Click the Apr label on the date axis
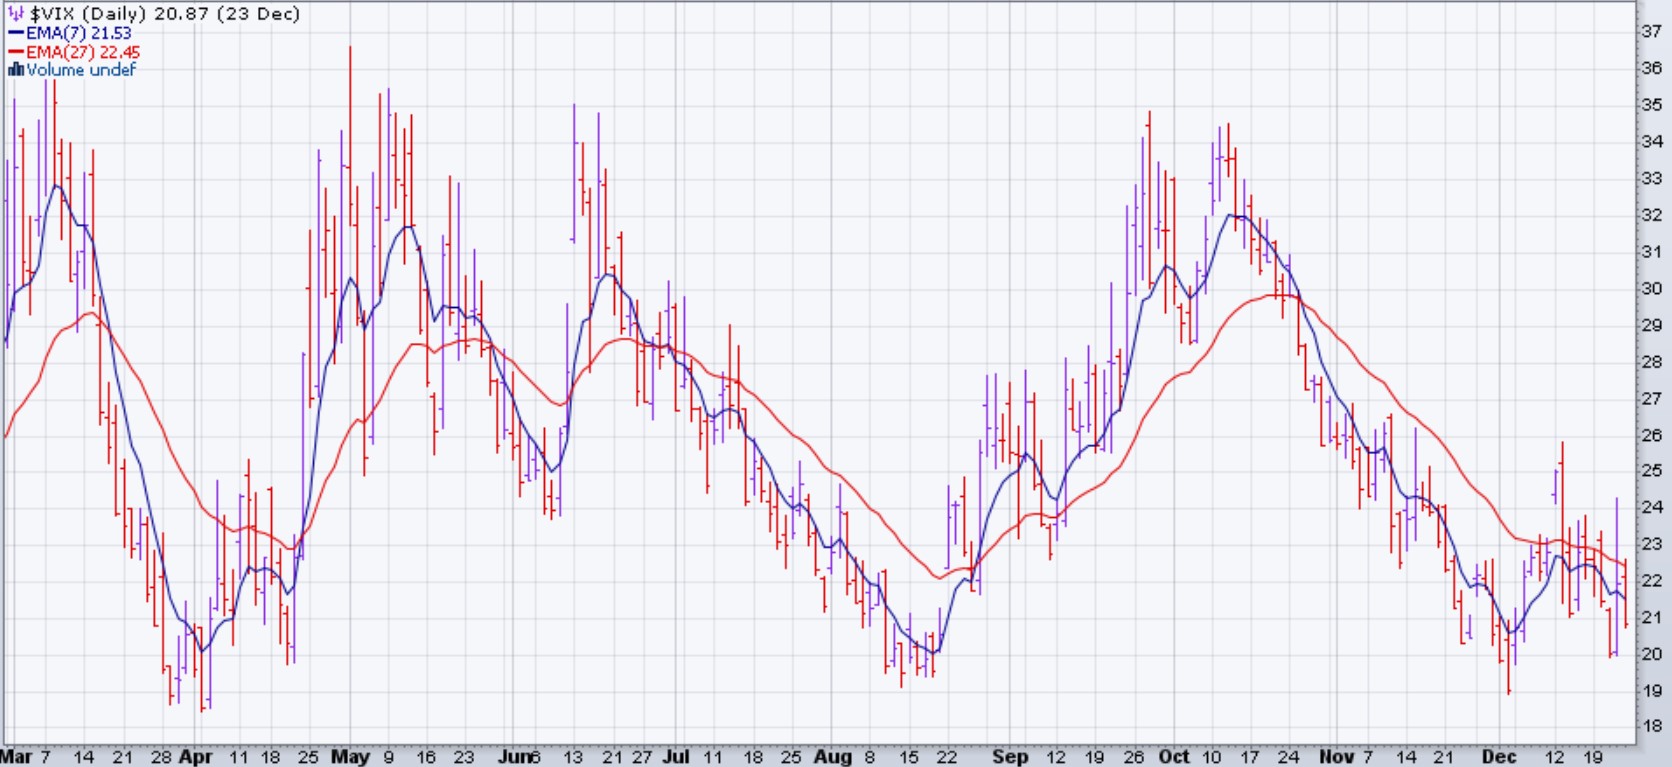The image size is (1672, 767). tap(196, 757)
